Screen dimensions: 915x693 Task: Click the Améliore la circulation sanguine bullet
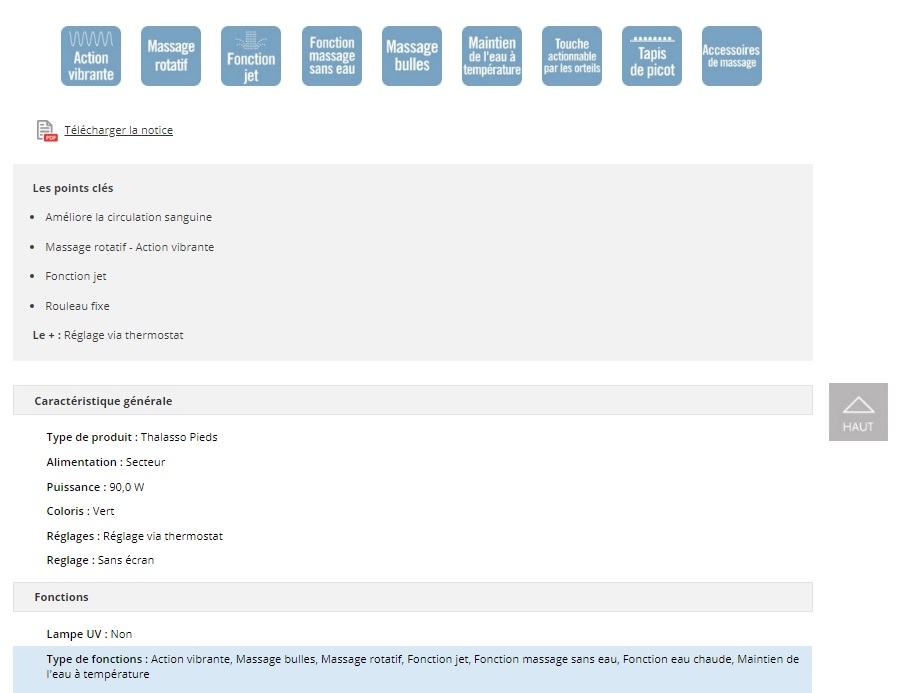click(x=128, y=217)
